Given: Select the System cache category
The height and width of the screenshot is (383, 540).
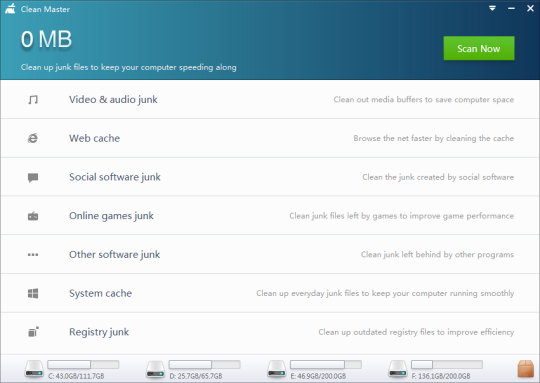Looking at the screenshot, I should [x=270, y=293].
